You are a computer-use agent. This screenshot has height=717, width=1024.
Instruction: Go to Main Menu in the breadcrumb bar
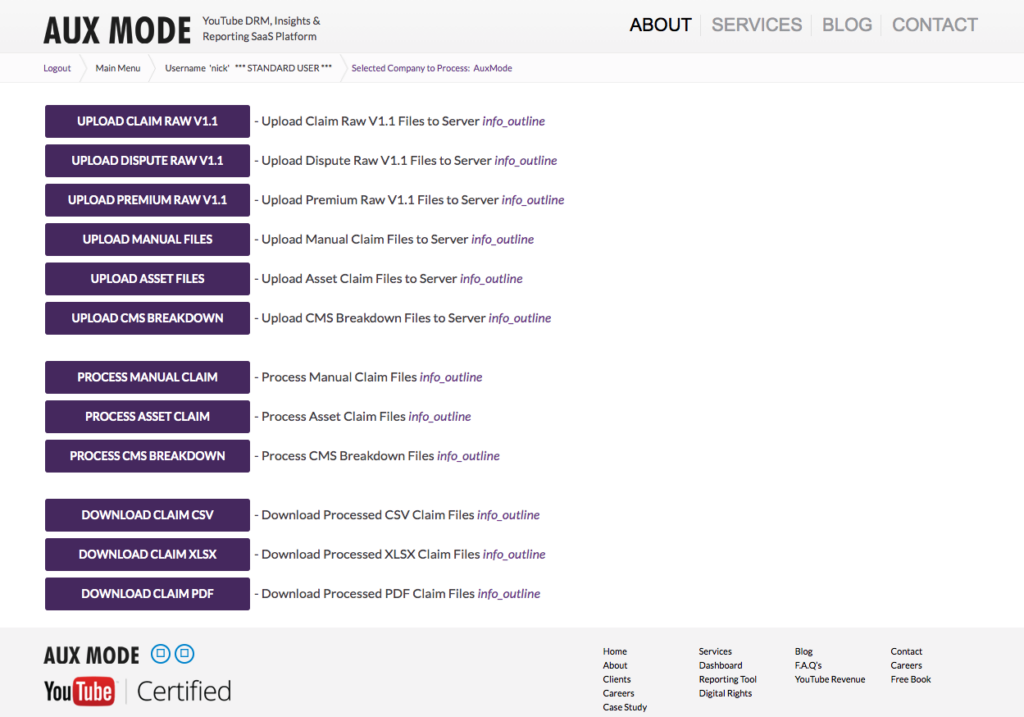[x=118, y=68]
